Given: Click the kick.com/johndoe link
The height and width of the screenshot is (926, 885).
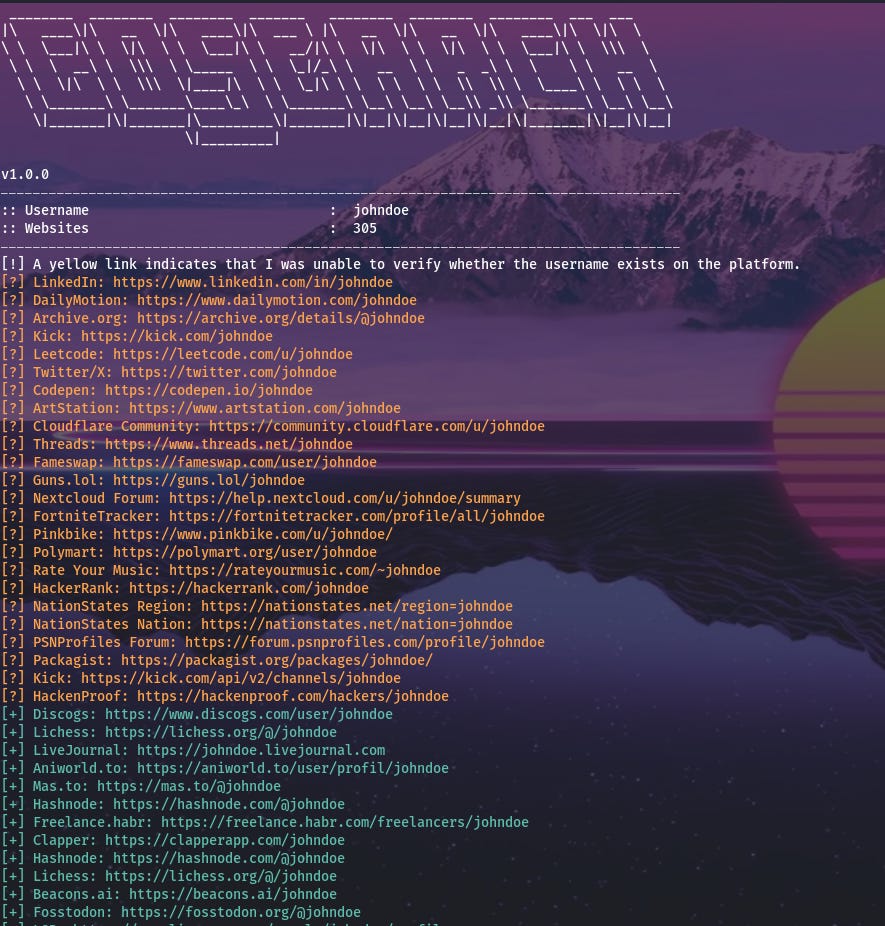Looking at the screenshot, I should (177, 336).
